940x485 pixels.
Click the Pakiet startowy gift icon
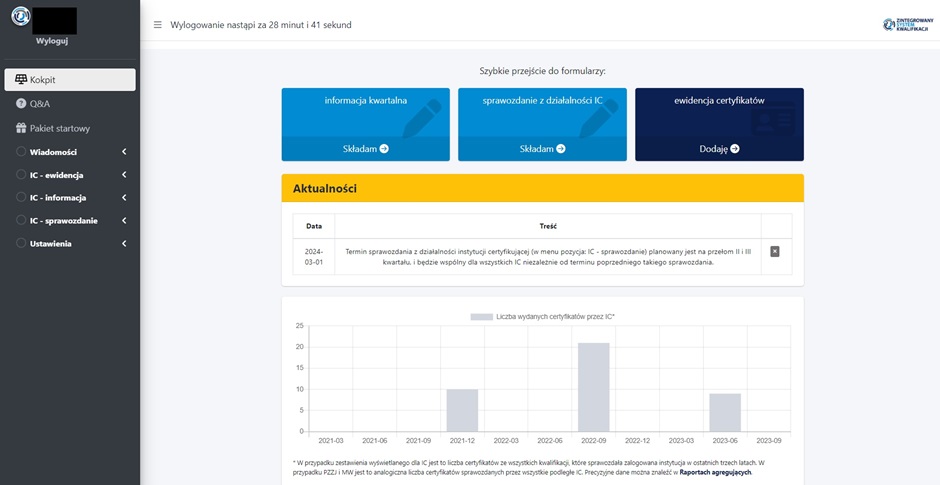pos(21,128)
